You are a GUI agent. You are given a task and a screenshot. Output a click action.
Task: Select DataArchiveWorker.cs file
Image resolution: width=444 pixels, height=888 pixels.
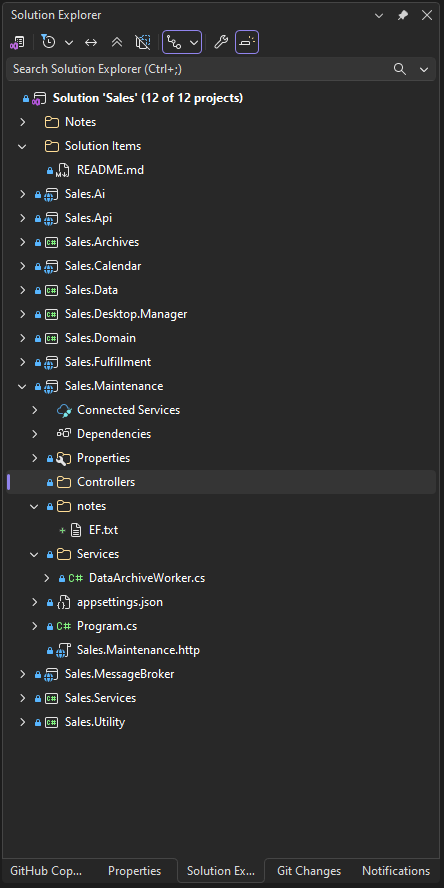point(147,578)
